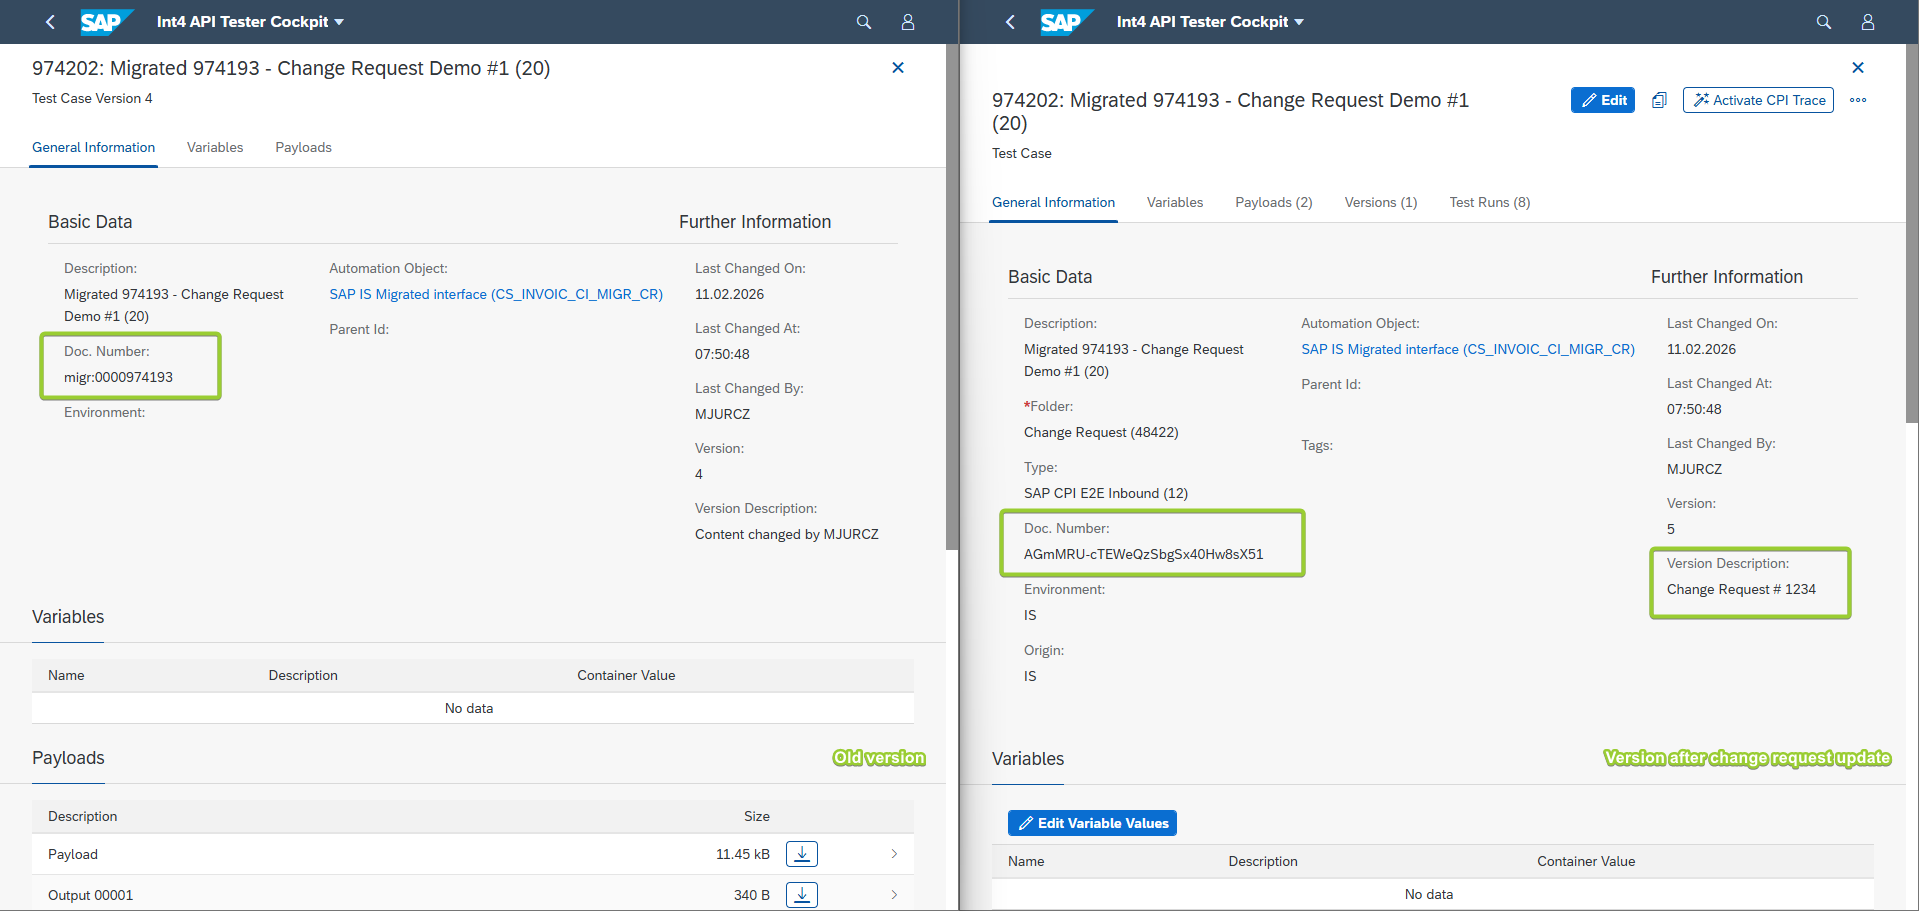1919x911 pixels.
Task: Click the Payload row description
Action: [x=73, y=854]
